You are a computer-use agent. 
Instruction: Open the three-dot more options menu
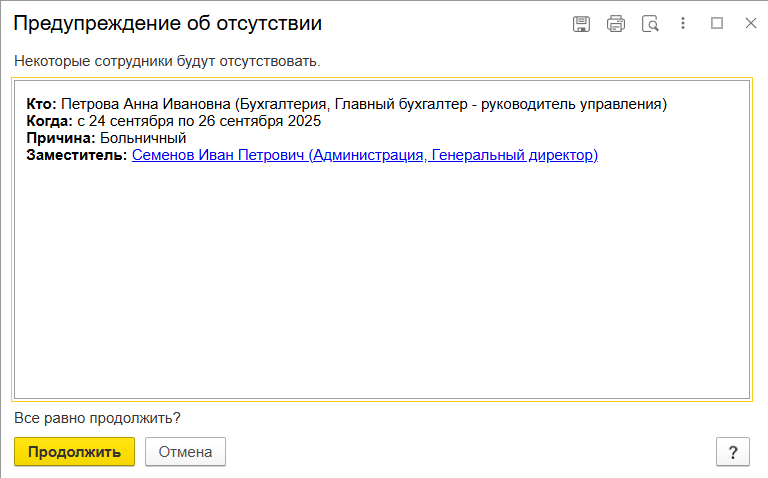click(x=684, y=23)
